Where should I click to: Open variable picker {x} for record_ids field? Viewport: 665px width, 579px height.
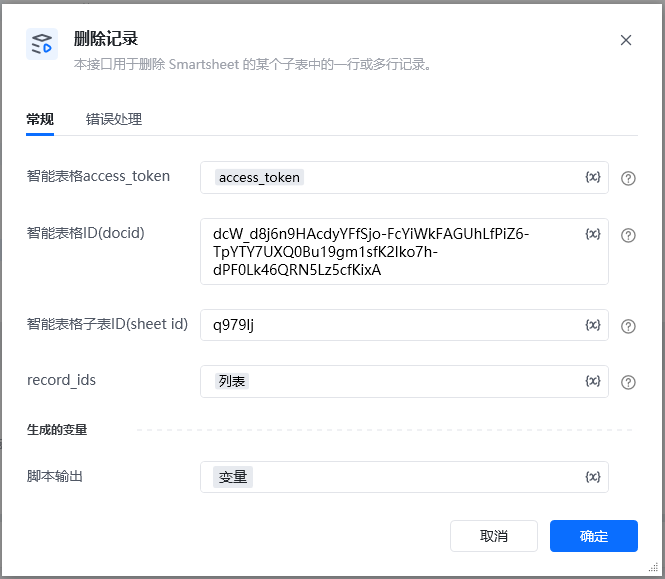pyautogui.click(x=593, y=381)
